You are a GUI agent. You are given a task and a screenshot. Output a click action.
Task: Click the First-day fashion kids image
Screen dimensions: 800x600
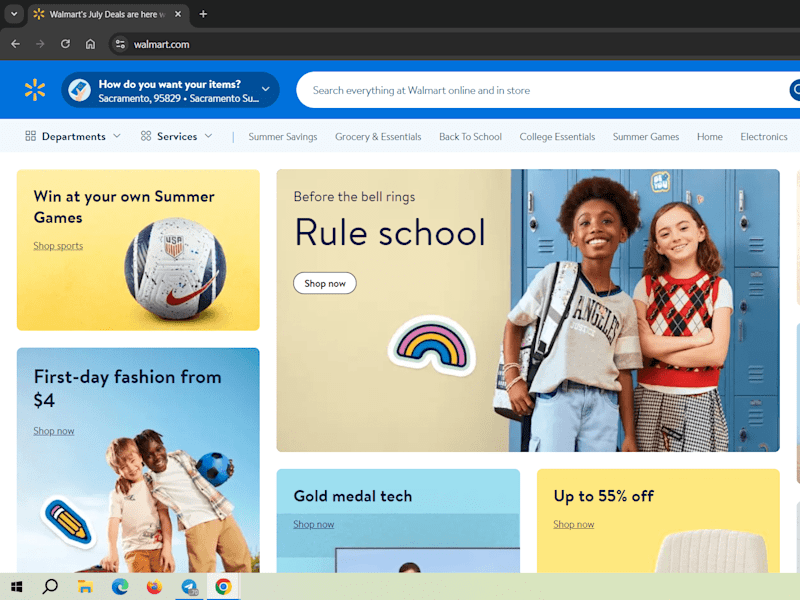176,503
